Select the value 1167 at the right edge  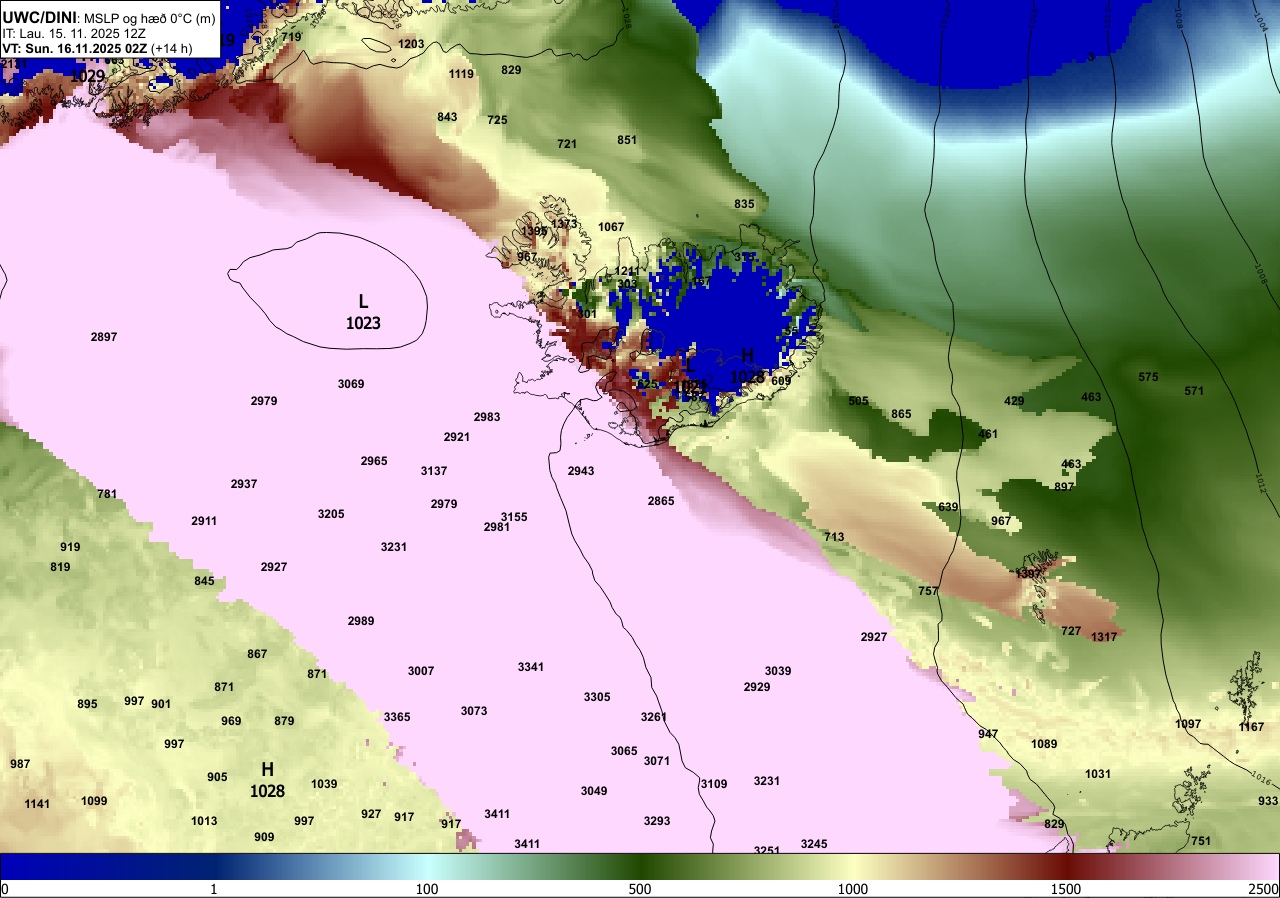pyautogui.click(x=1251, y=727)
